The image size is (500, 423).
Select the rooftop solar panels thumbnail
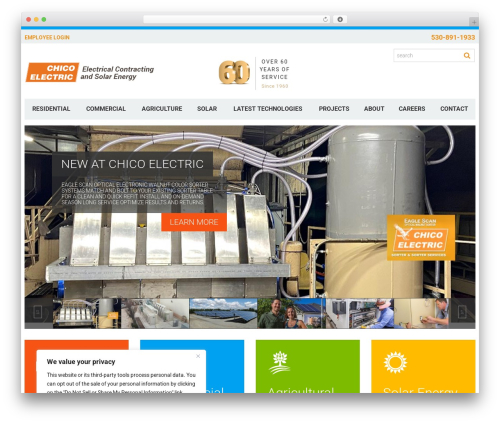[223, 313]
